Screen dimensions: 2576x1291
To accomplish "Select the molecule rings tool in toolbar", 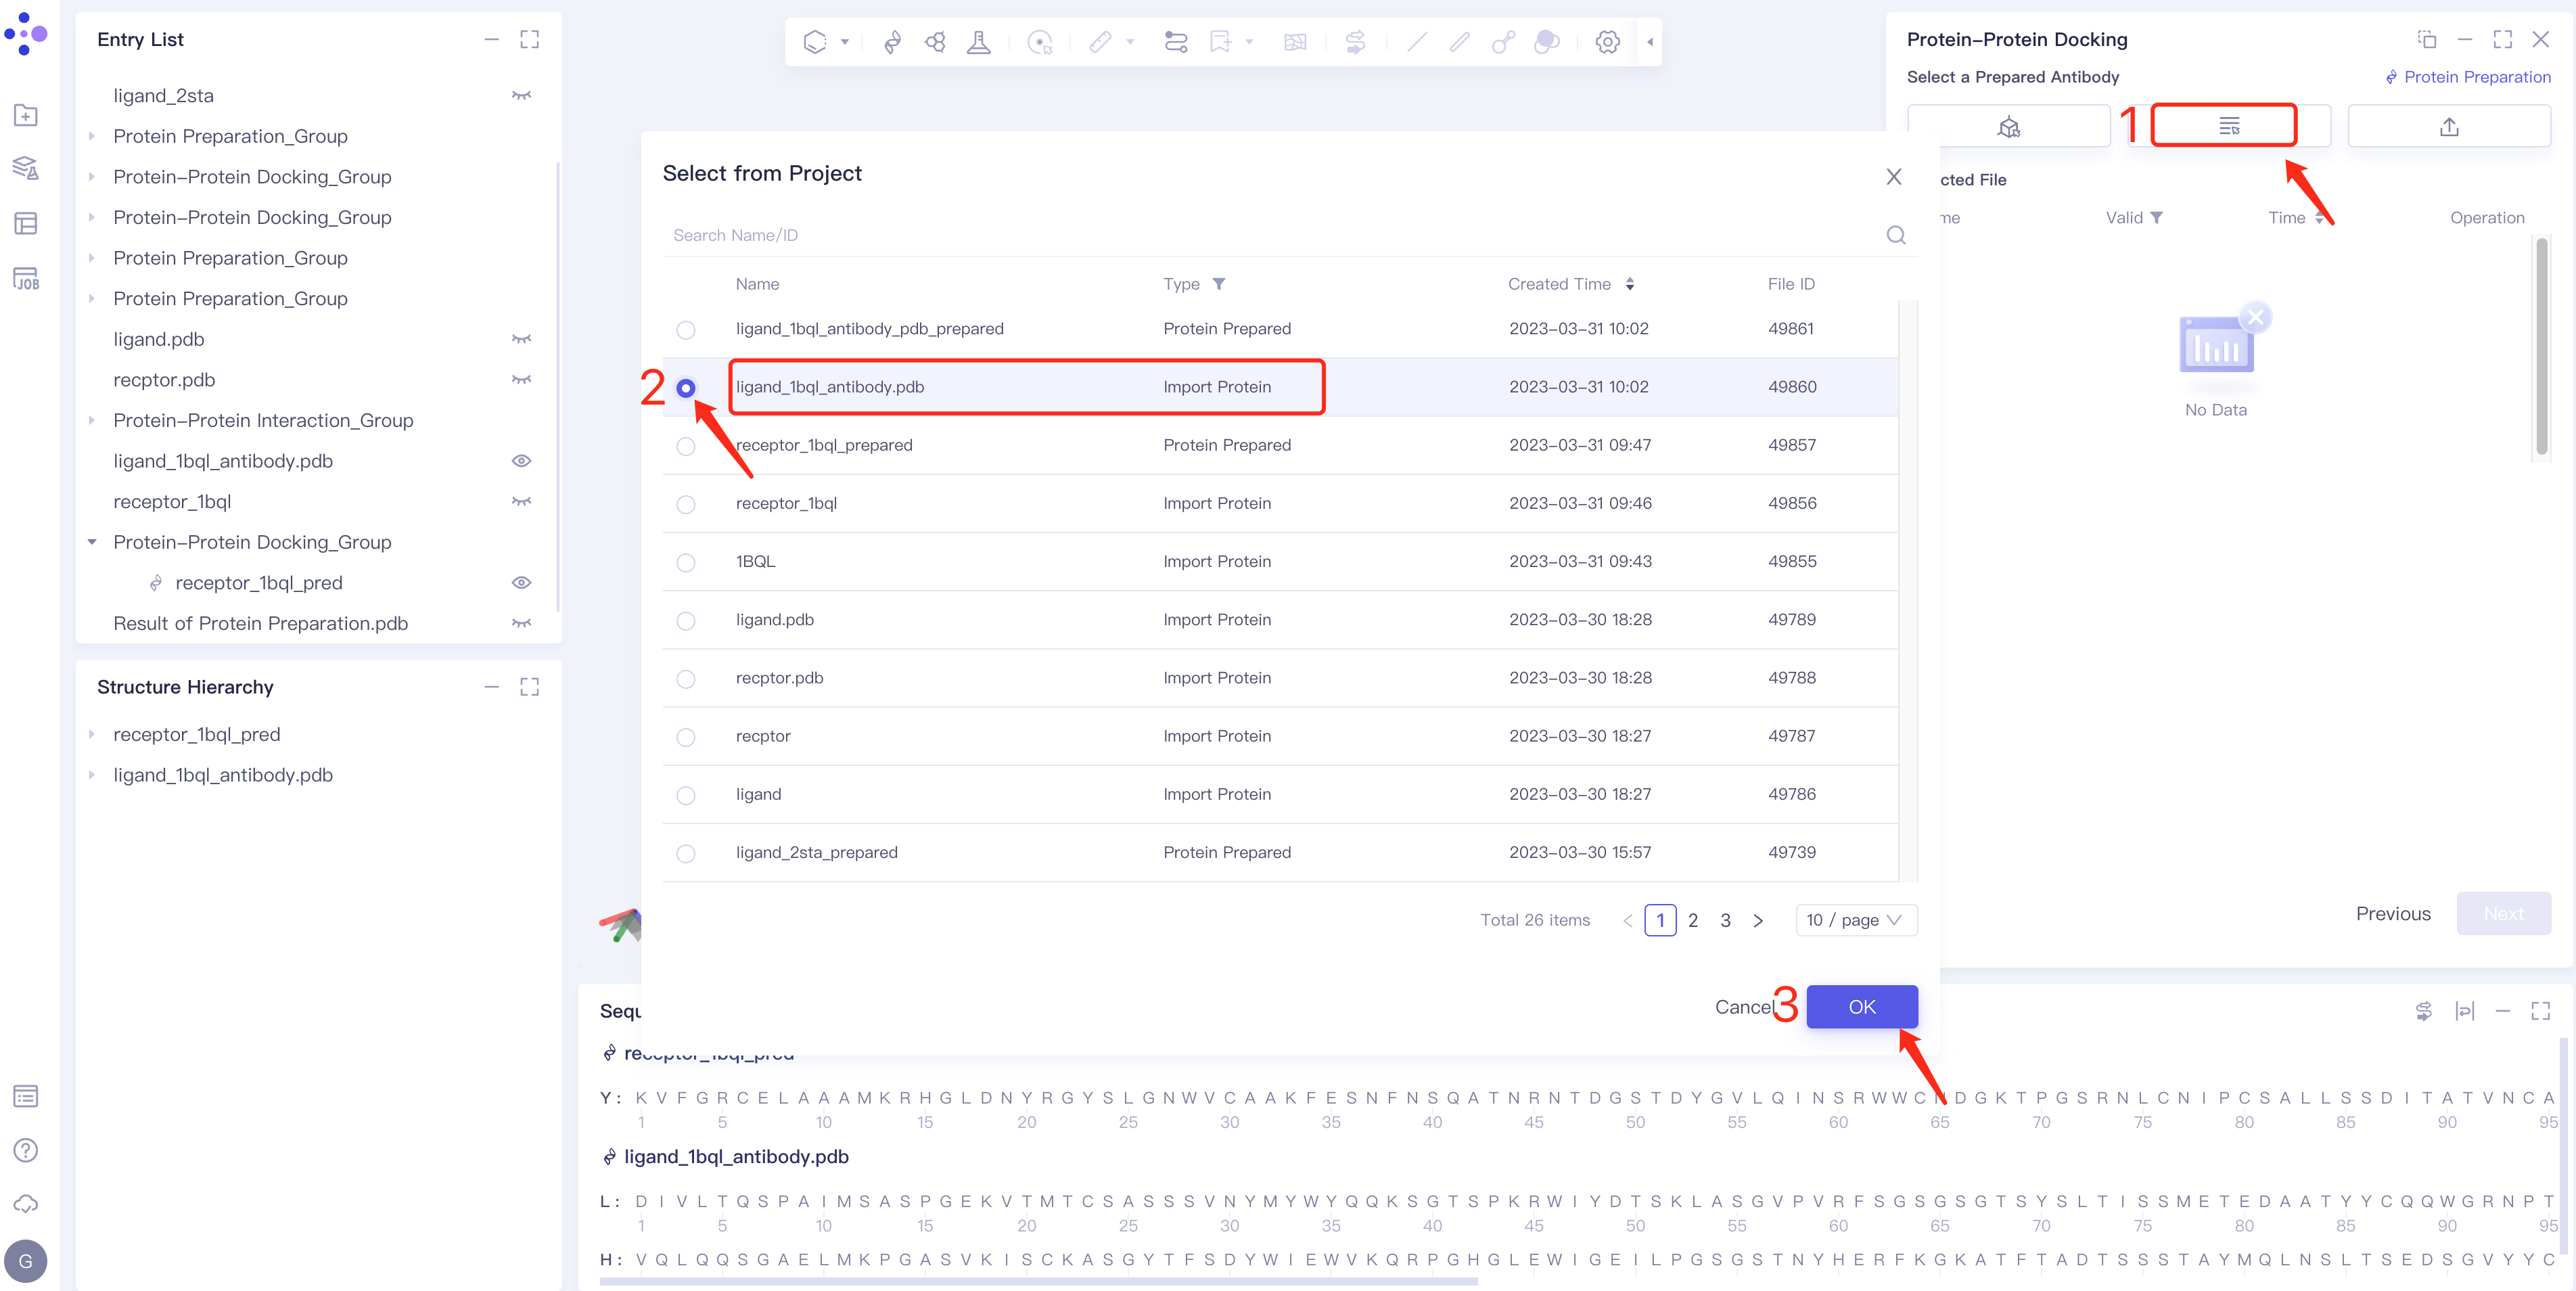I will pyautogui.click(x=935, y=42).
